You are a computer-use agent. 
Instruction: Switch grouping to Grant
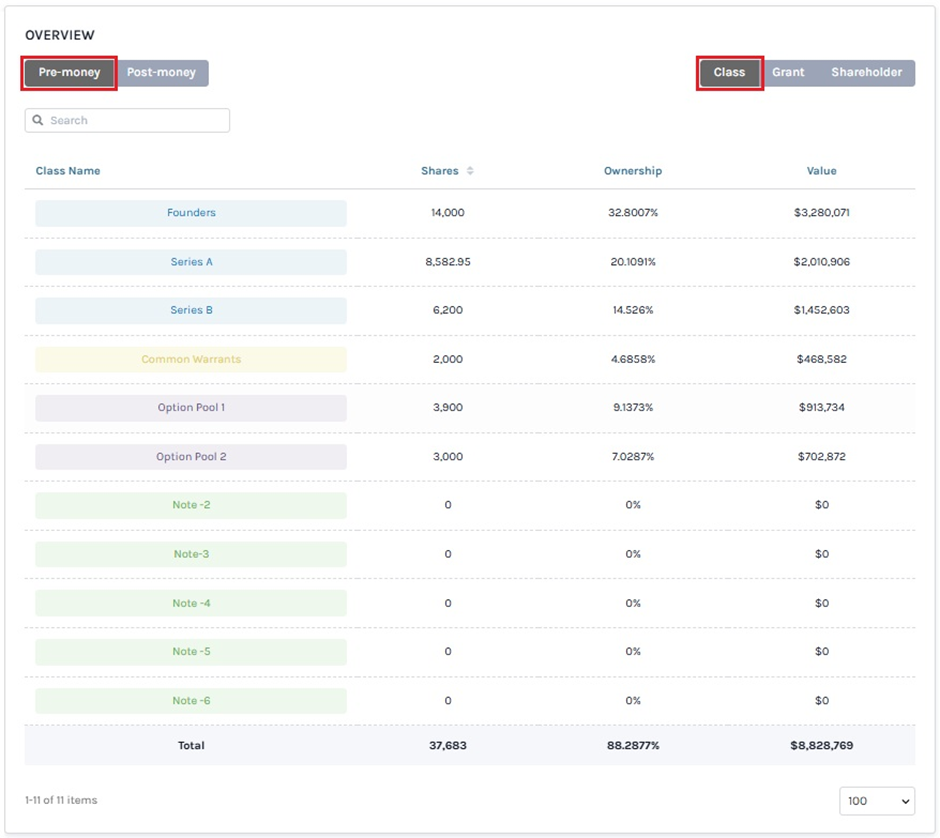(788, 73)
